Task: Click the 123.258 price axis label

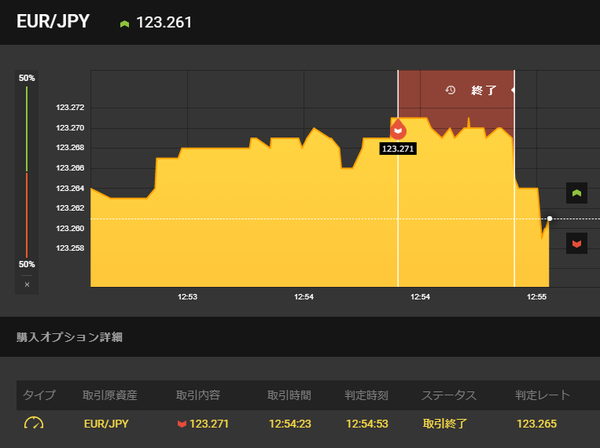Action: coord(70,248)
